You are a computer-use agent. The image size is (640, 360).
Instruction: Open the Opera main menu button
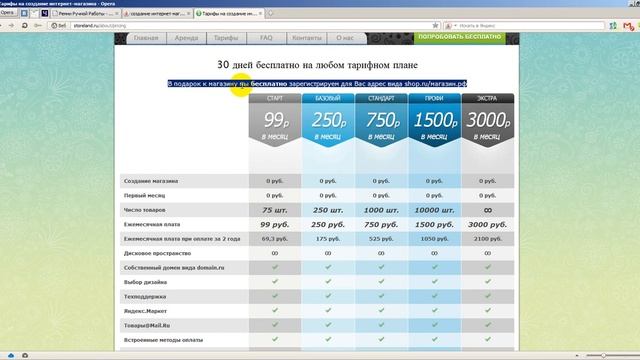(x=7, y=13)
